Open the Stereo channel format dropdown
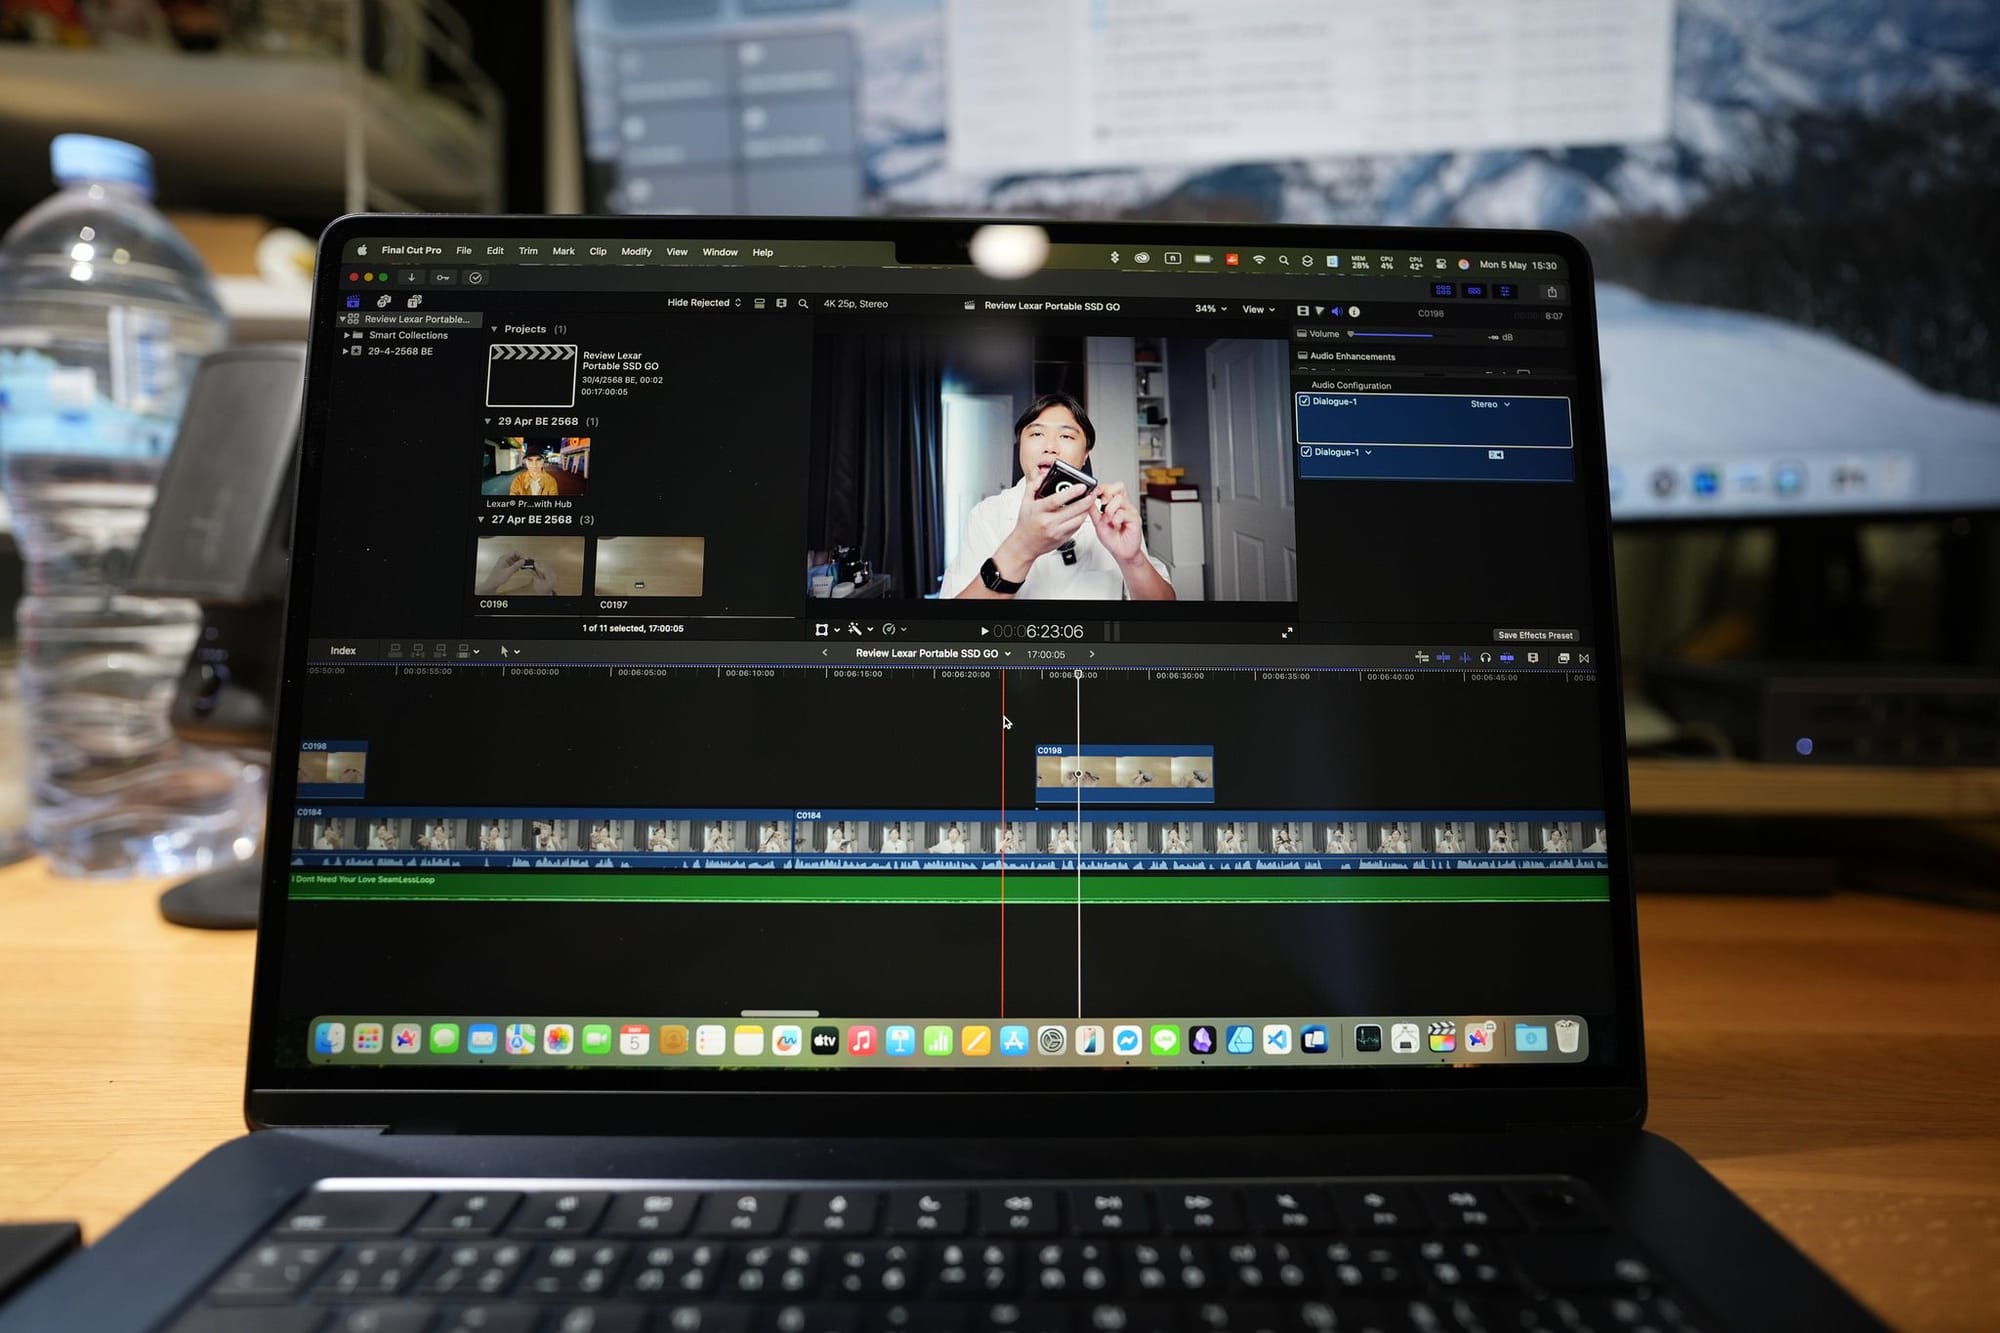 (1490, 404)
